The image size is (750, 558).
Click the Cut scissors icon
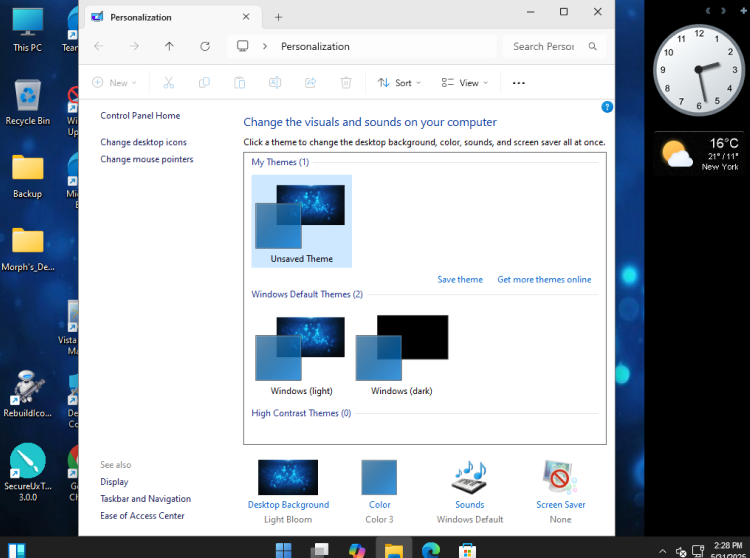(168, 83)
